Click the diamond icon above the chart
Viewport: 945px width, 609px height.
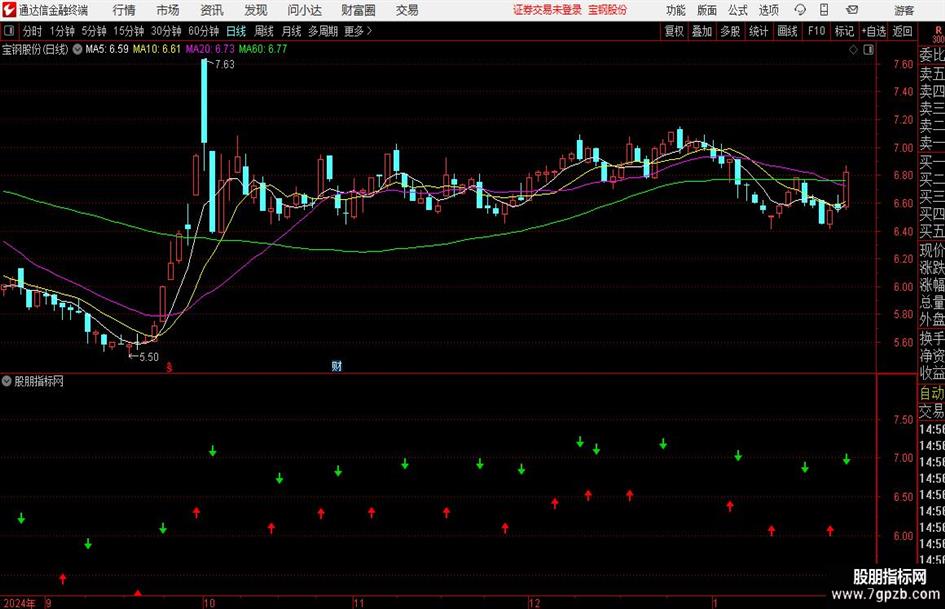click(853, 50)
